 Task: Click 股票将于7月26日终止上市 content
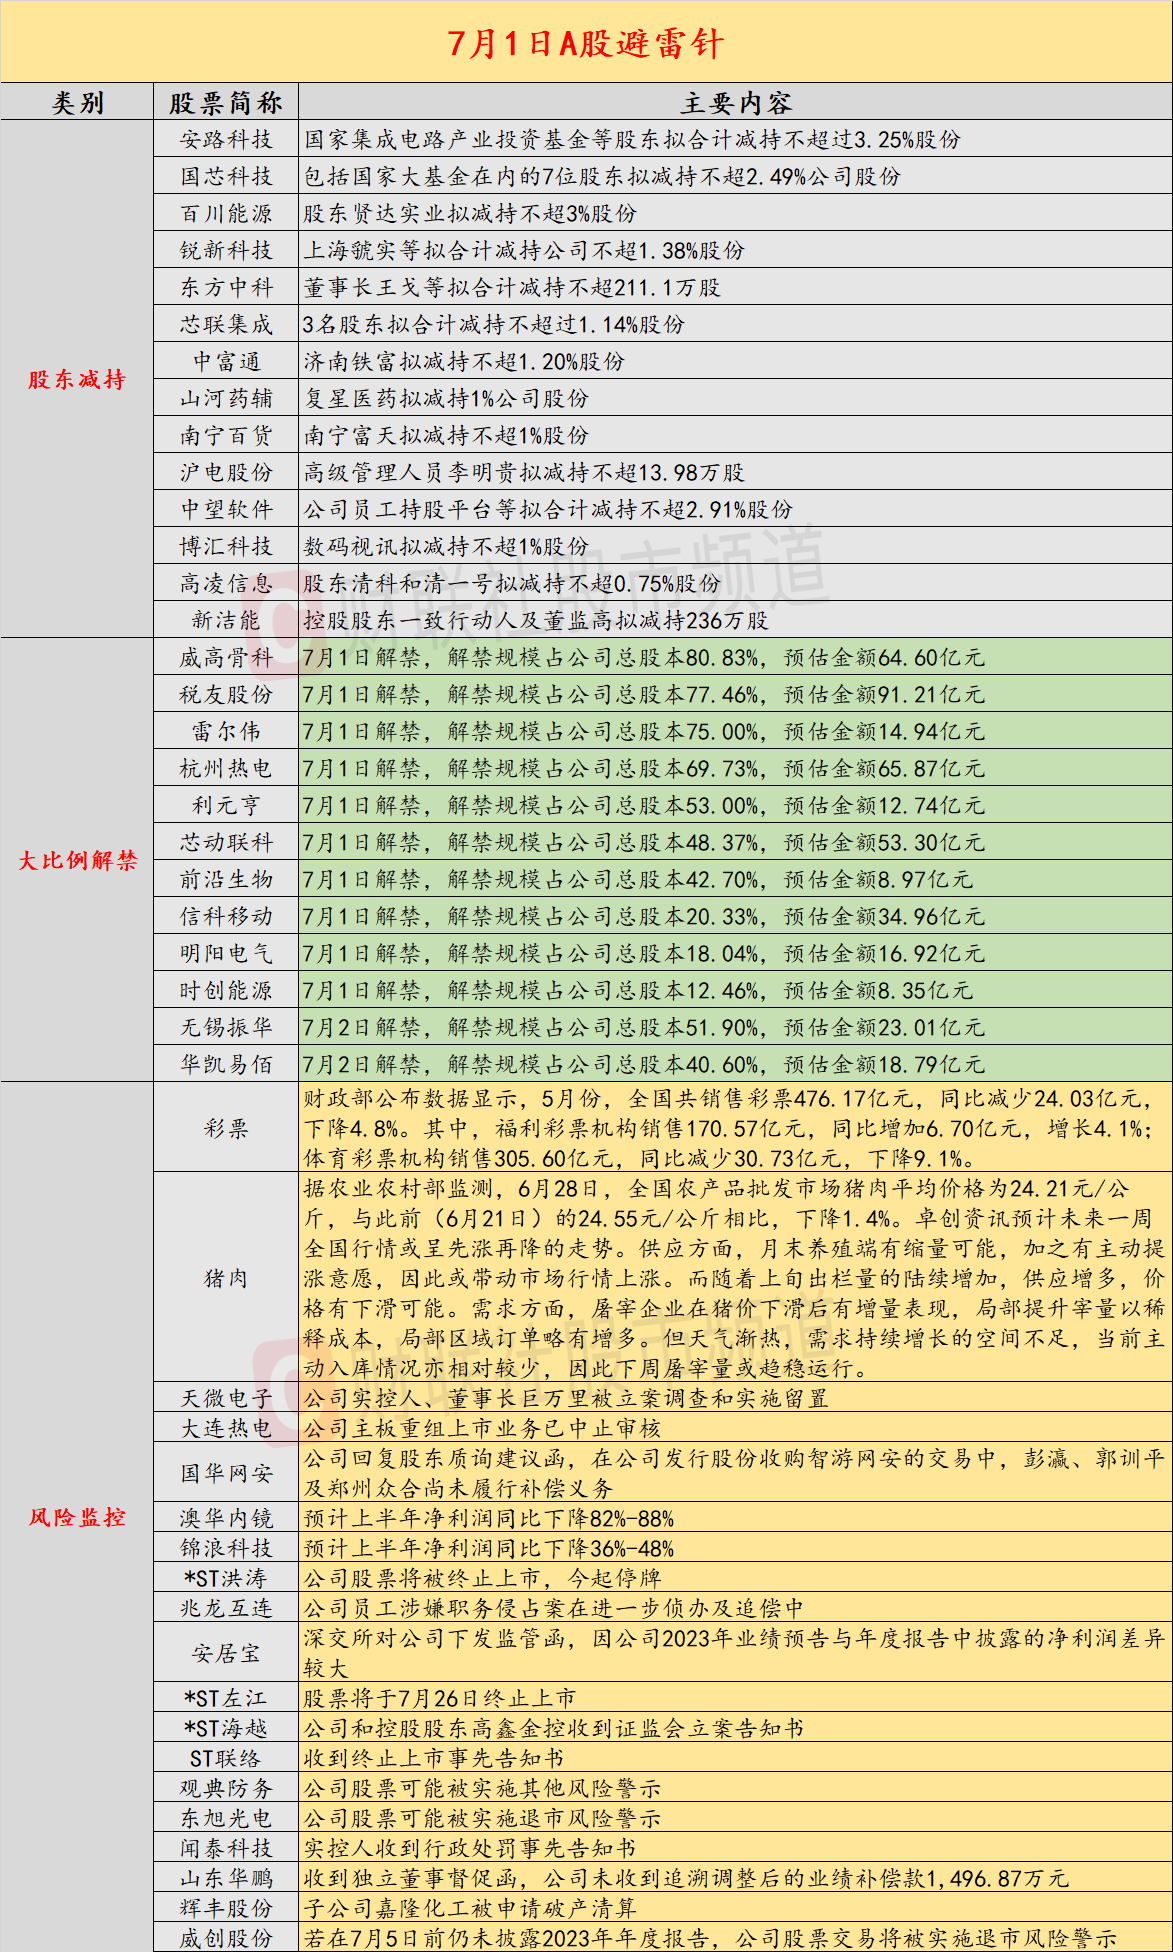click(x=440, y=1699)
